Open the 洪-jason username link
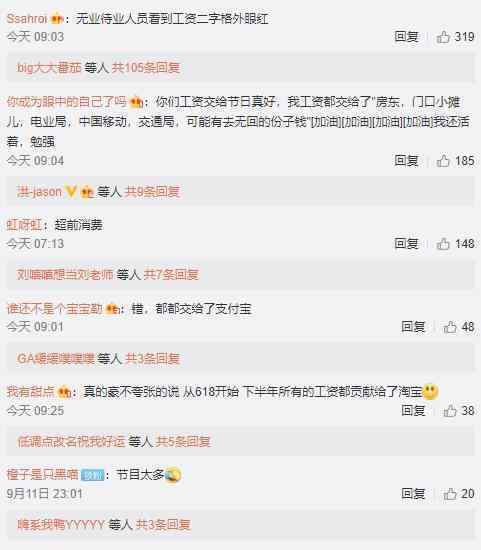The image size is (481, 550). [39, 192]
